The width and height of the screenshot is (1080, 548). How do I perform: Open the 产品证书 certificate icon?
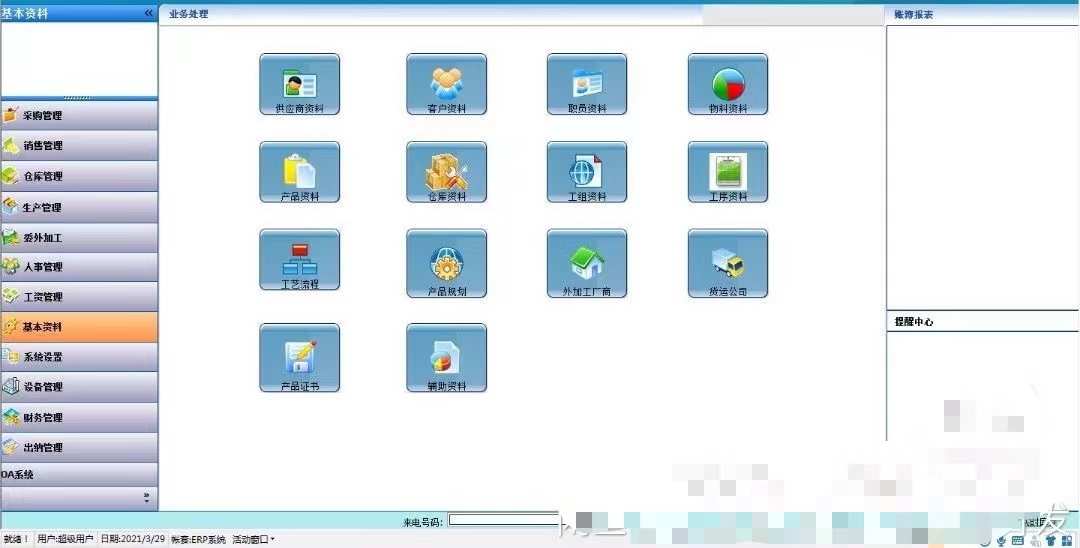(300, 358)
